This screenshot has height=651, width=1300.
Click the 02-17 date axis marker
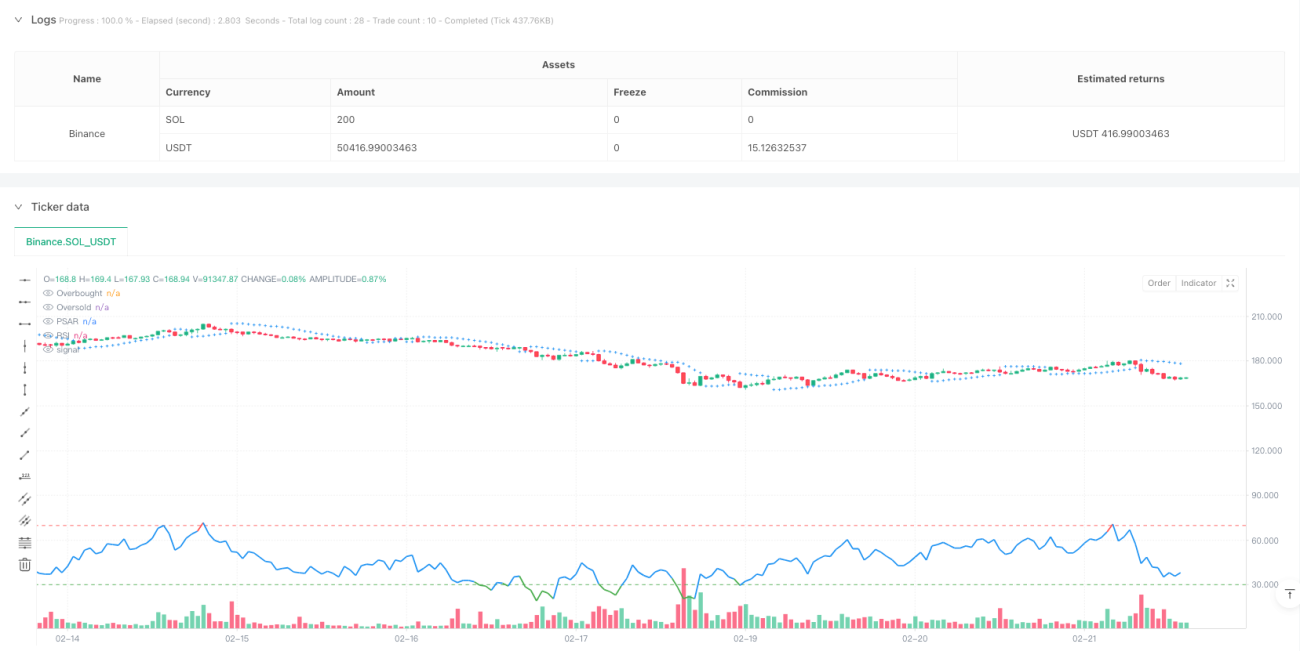tap(575, 638)
